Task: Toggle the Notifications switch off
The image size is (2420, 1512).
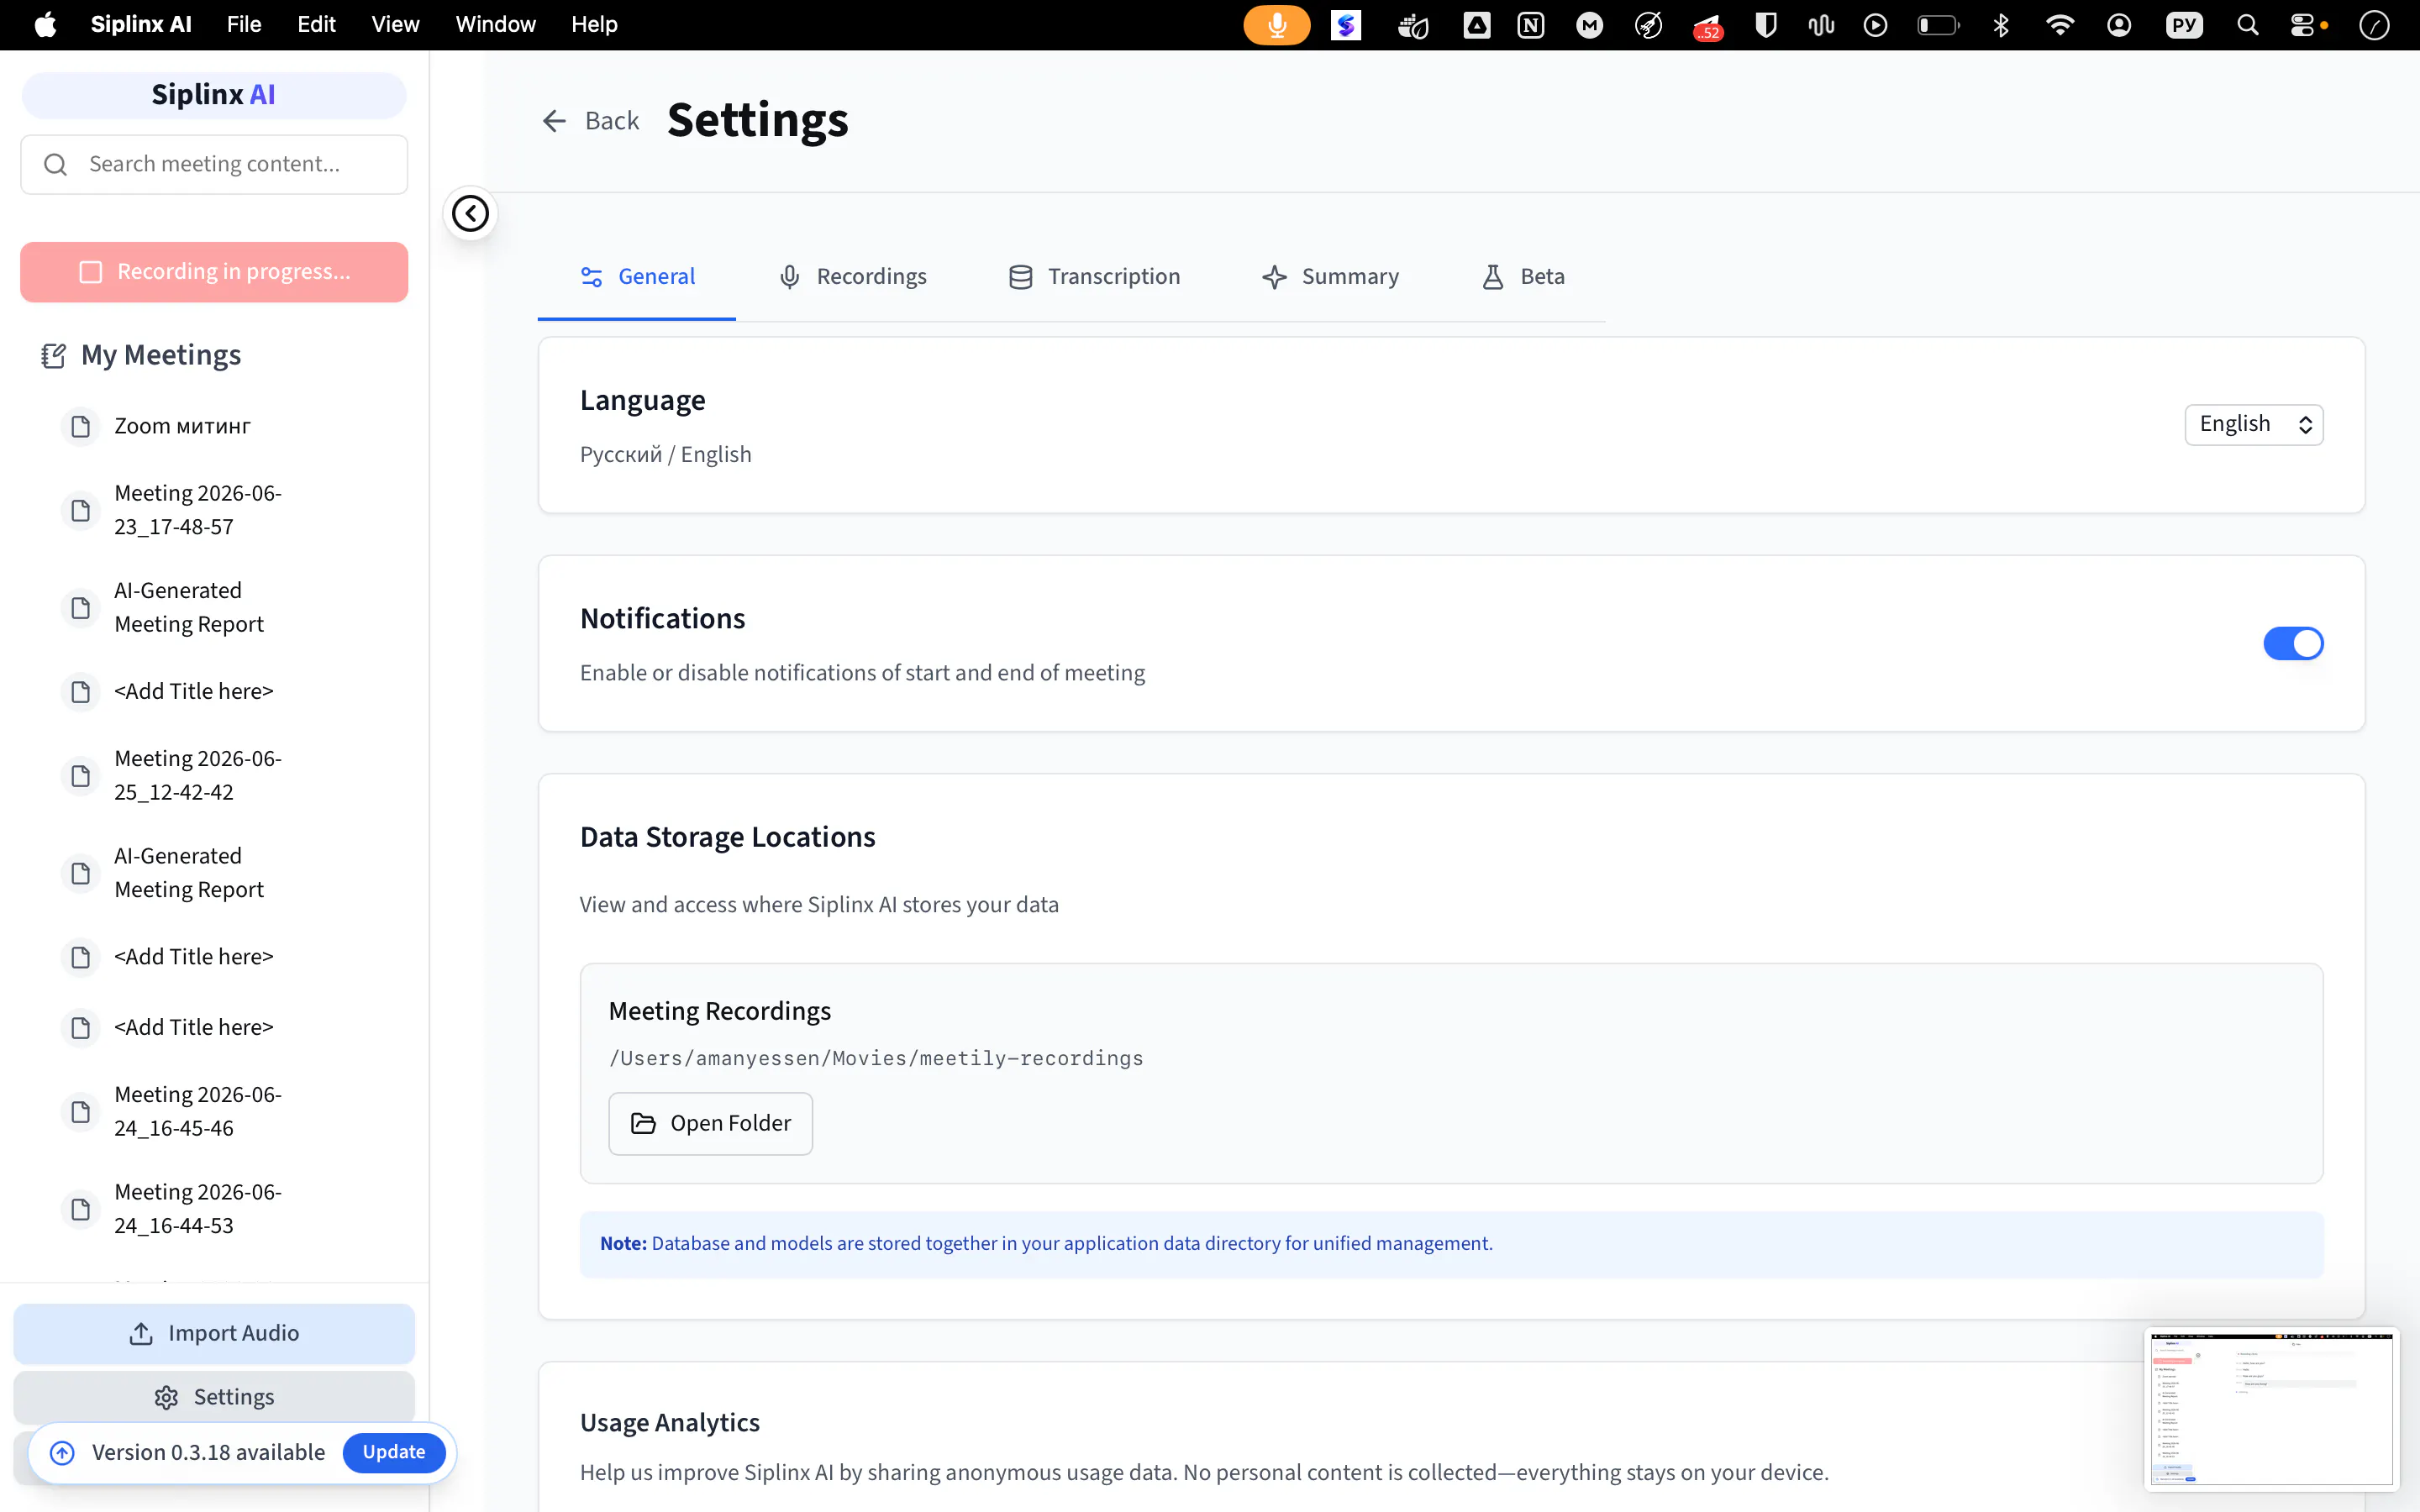Action: point(2293,643)
